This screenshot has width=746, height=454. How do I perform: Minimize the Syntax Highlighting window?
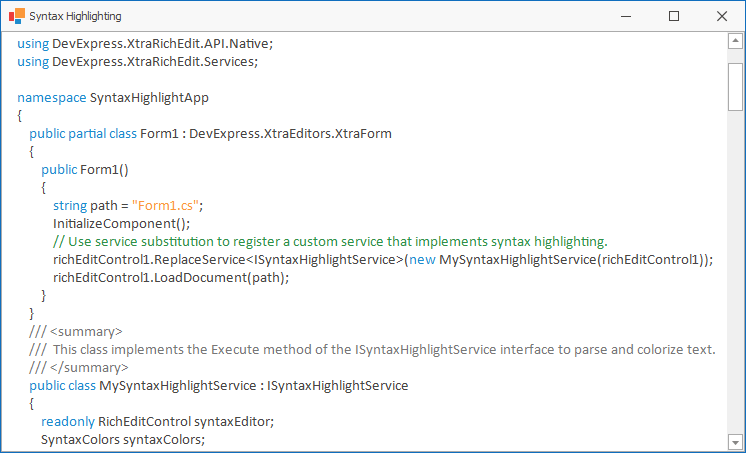pyautogui.click(x=626, y=16)
